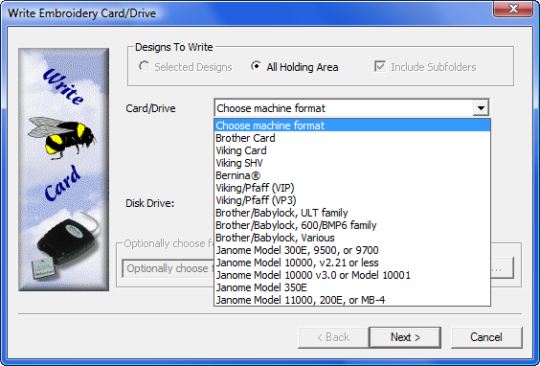Close the Write Embroidery Card/Drive dialog

click(513, 9)
